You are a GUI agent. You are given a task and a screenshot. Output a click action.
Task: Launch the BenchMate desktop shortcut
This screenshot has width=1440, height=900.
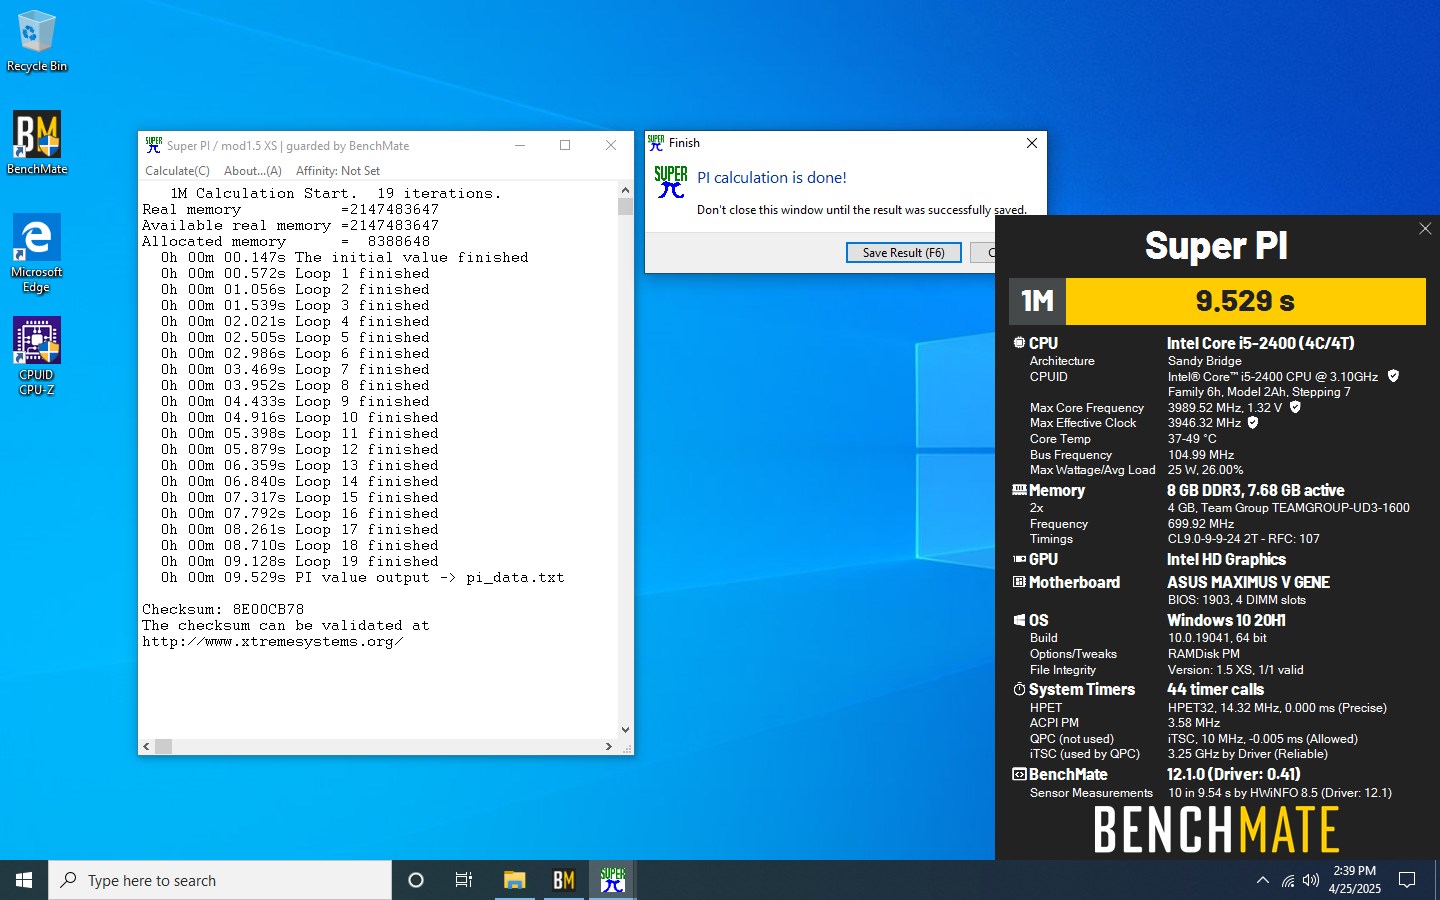click(37, 143)
